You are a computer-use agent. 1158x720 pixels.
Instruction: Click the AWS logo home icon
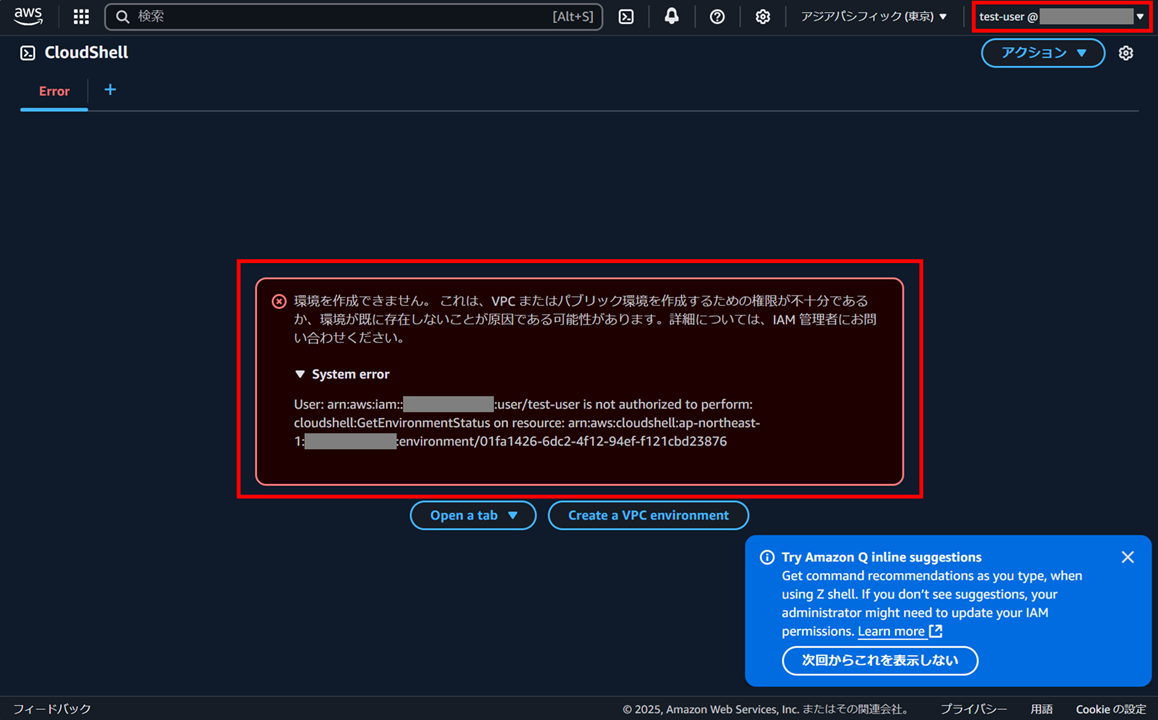28,16
